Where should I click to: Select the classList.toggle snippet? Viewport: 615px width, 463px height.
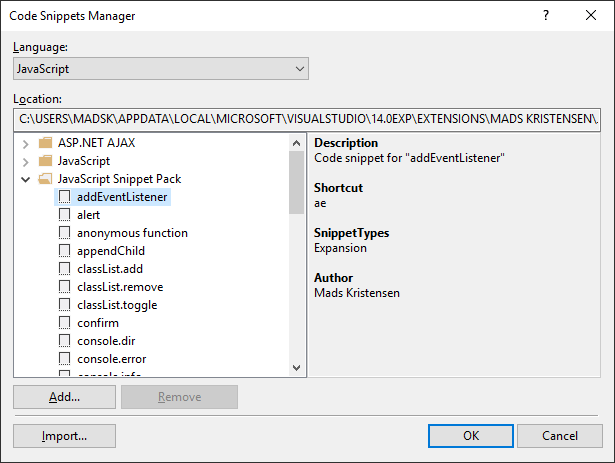117,305
